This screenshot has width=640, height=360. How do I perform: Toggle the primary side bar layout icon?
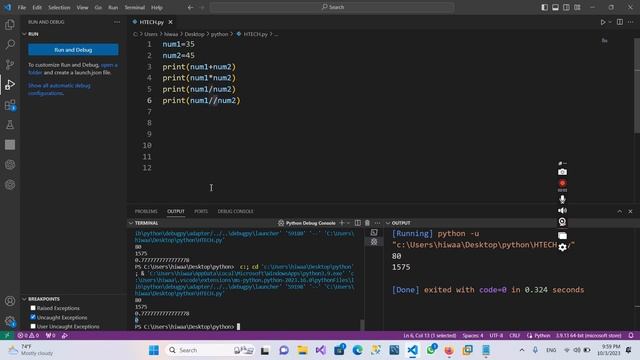click(x=544, y=7)
